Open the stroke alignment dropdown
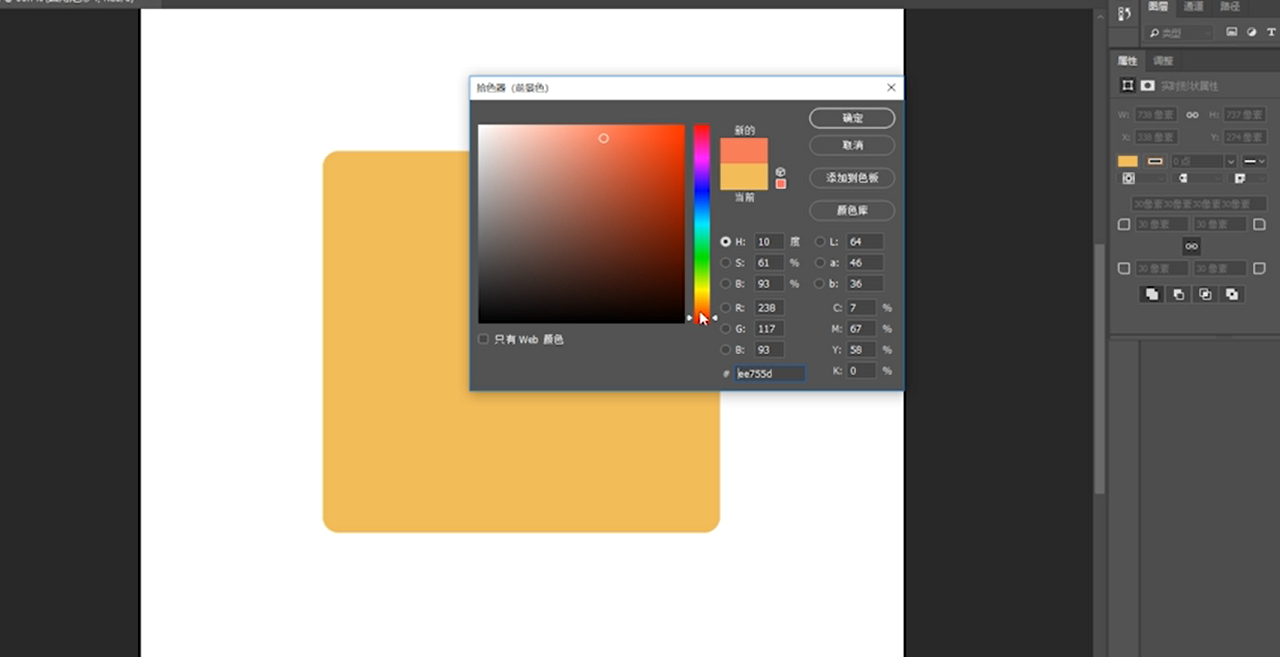The width and height of the screenshot is (1280, 657). 1140,179
